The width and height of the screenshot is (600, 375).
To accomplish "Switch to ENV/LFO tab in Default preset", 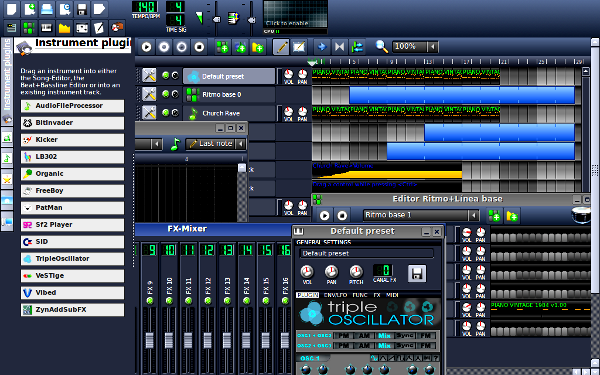I will tap(335, 295).
